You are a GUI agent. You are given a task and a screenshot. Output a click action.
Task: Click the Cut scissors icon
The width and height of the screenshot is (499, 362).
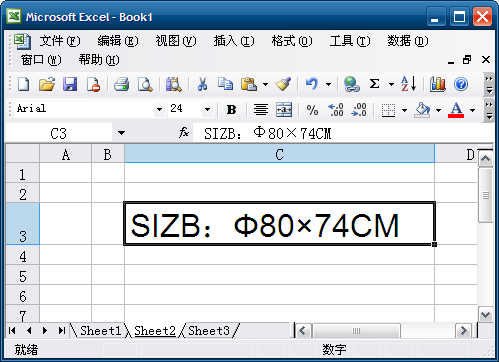(202, 84)
